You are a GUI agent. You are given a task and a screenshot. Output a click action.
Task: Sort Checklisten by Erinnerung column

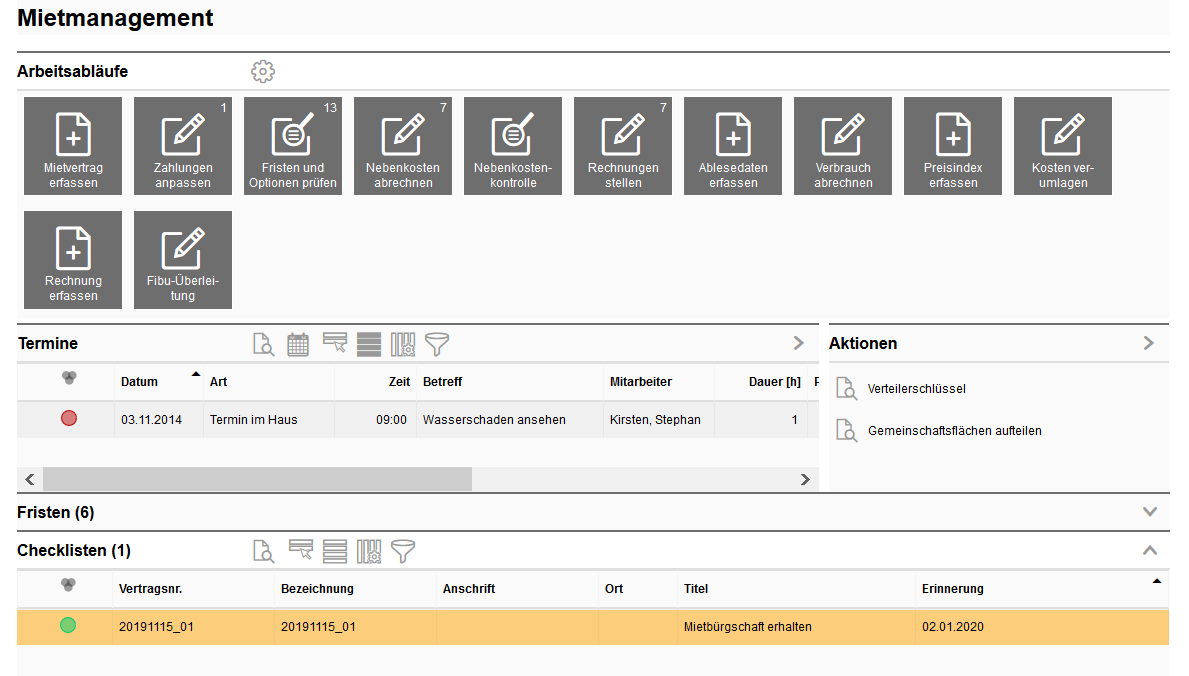pyautogui.click(x=952, y=589)
